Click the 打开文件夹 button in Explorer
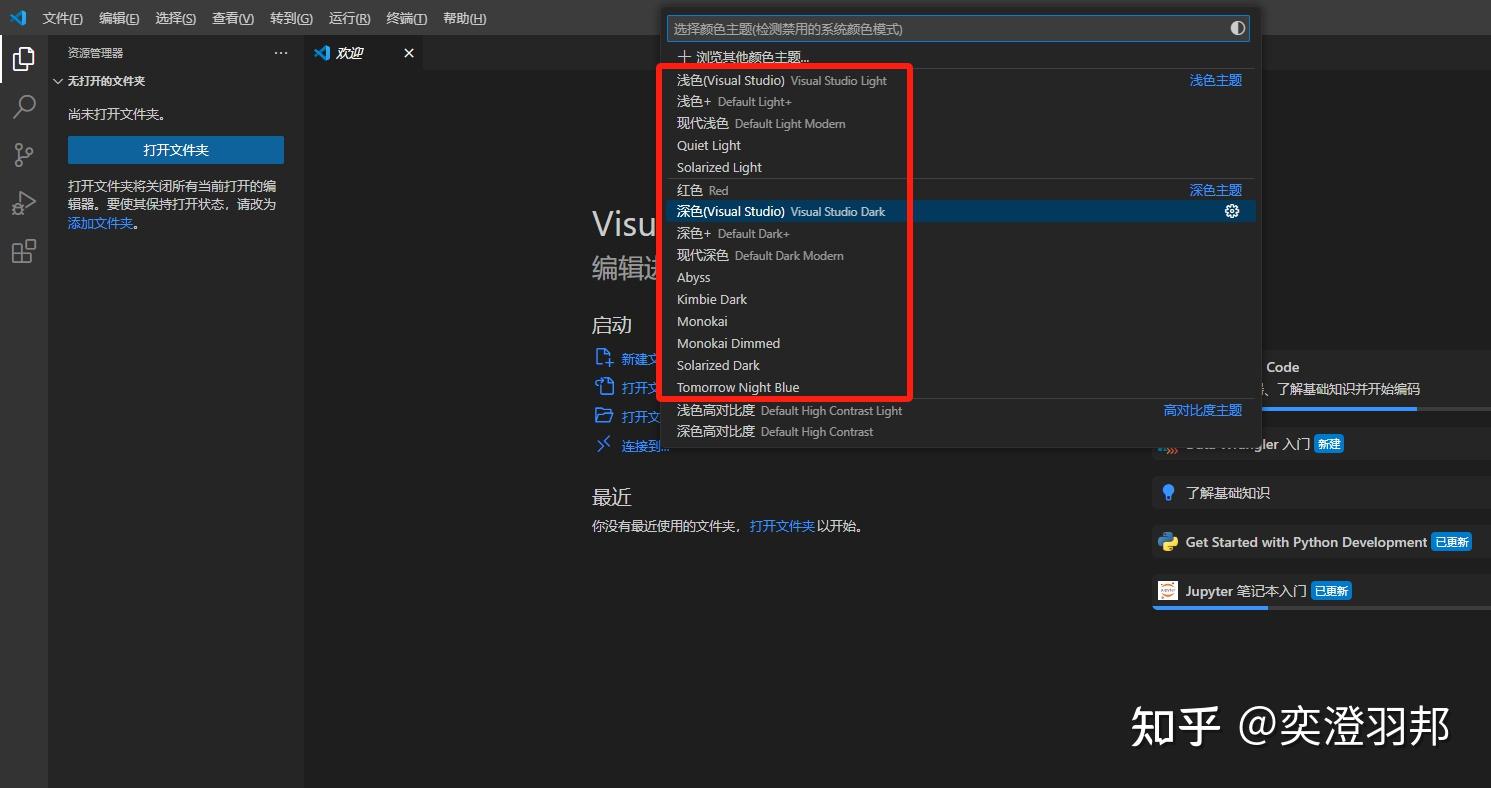This screenshot has height=788, width=1491. (x=175, y=149)
